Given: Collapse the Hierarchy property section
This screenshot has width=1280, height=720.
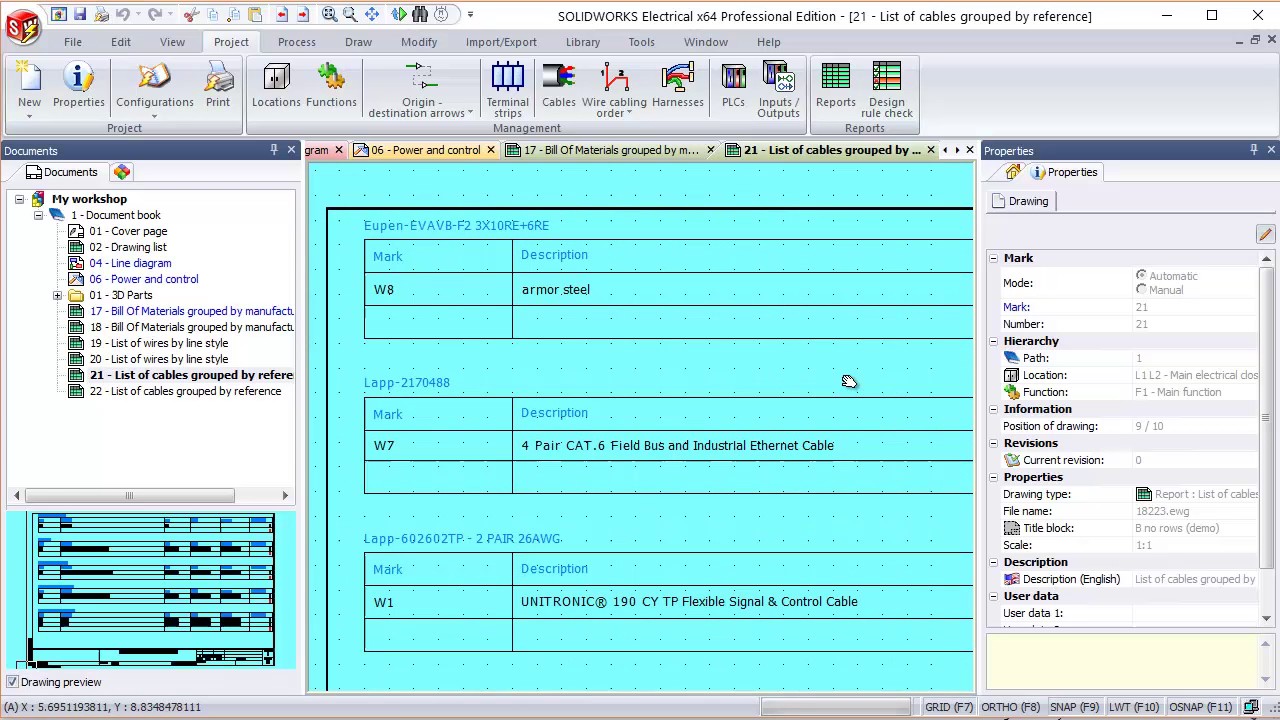Looking at the screenshot, I should [994, 341].
